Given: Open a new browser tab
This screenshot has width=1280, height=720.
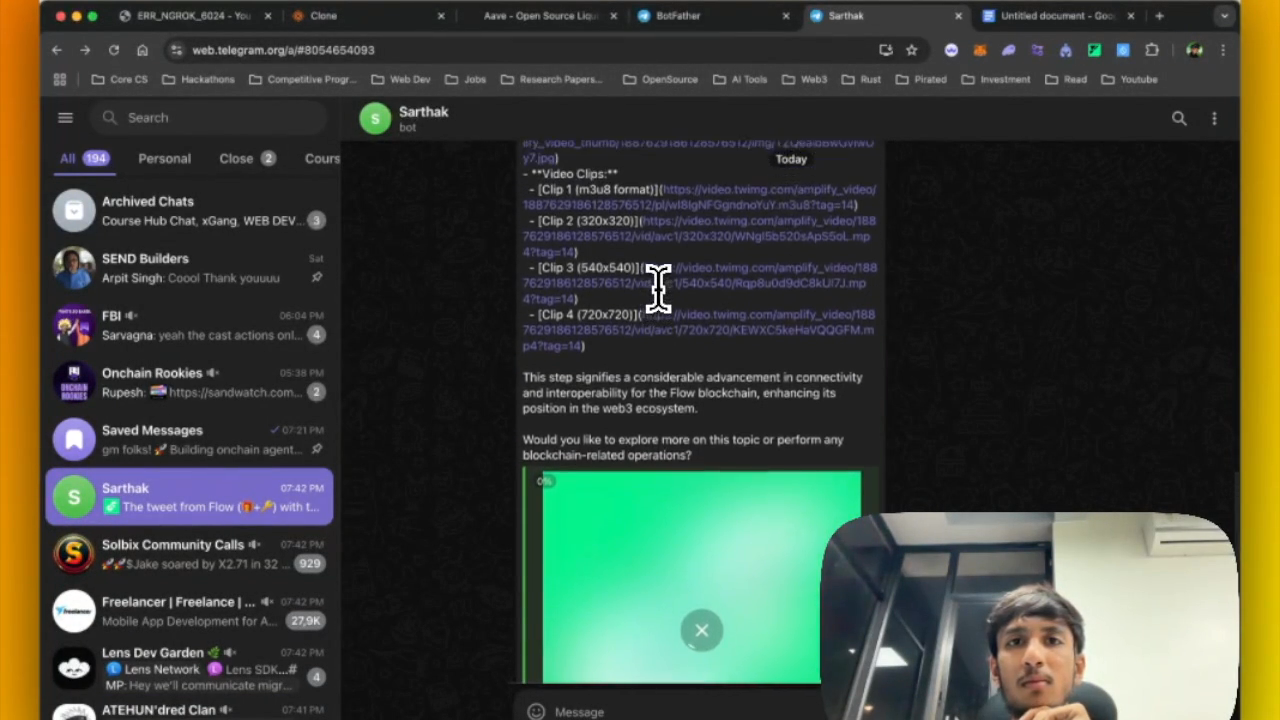Looking at the screenshot, I should [1159, 16].
